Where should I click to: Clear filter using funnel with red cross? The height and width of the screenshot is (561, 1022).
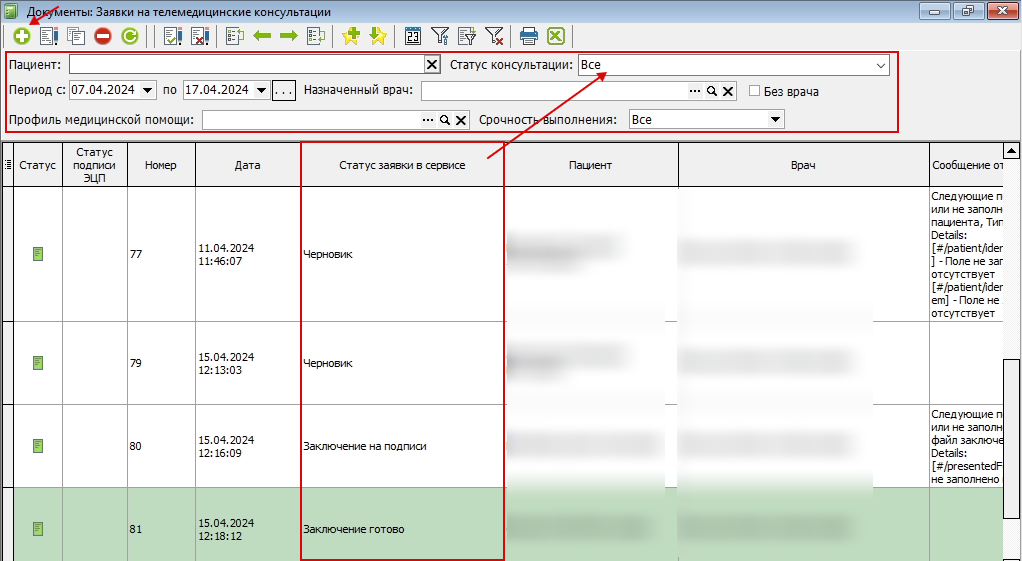coord(494,36)
